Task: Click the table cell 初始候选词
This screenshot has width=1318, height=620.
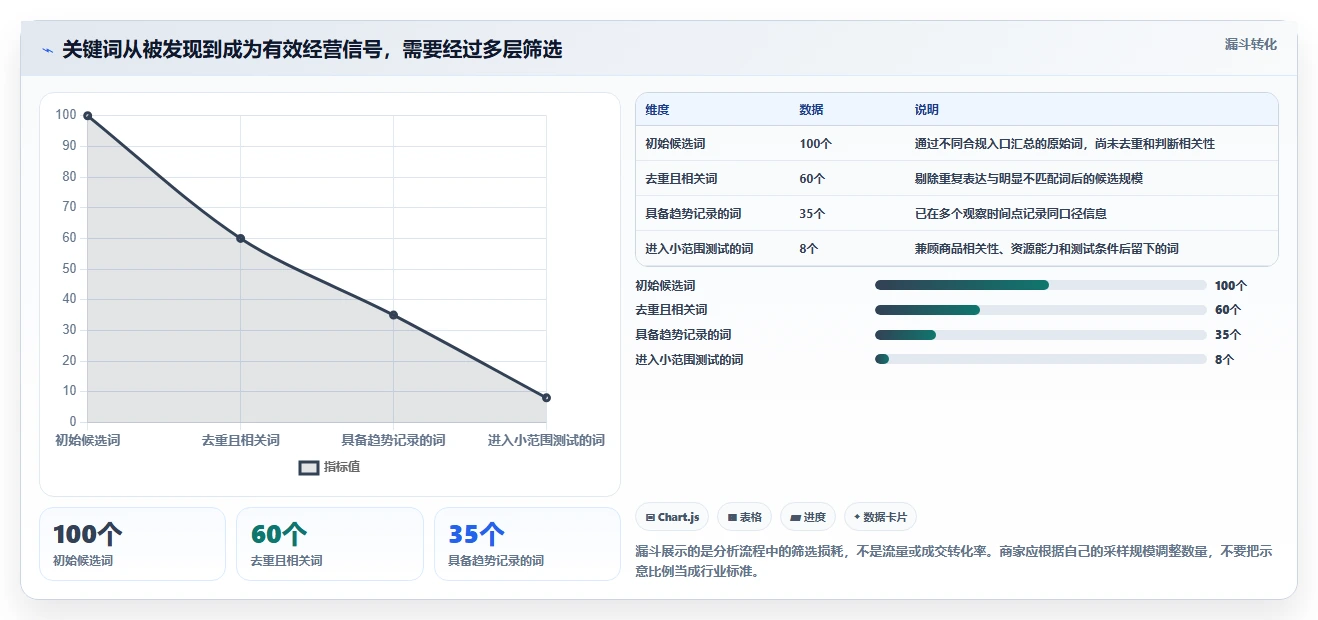Action: pyautogui.click(x=675, y=144)
